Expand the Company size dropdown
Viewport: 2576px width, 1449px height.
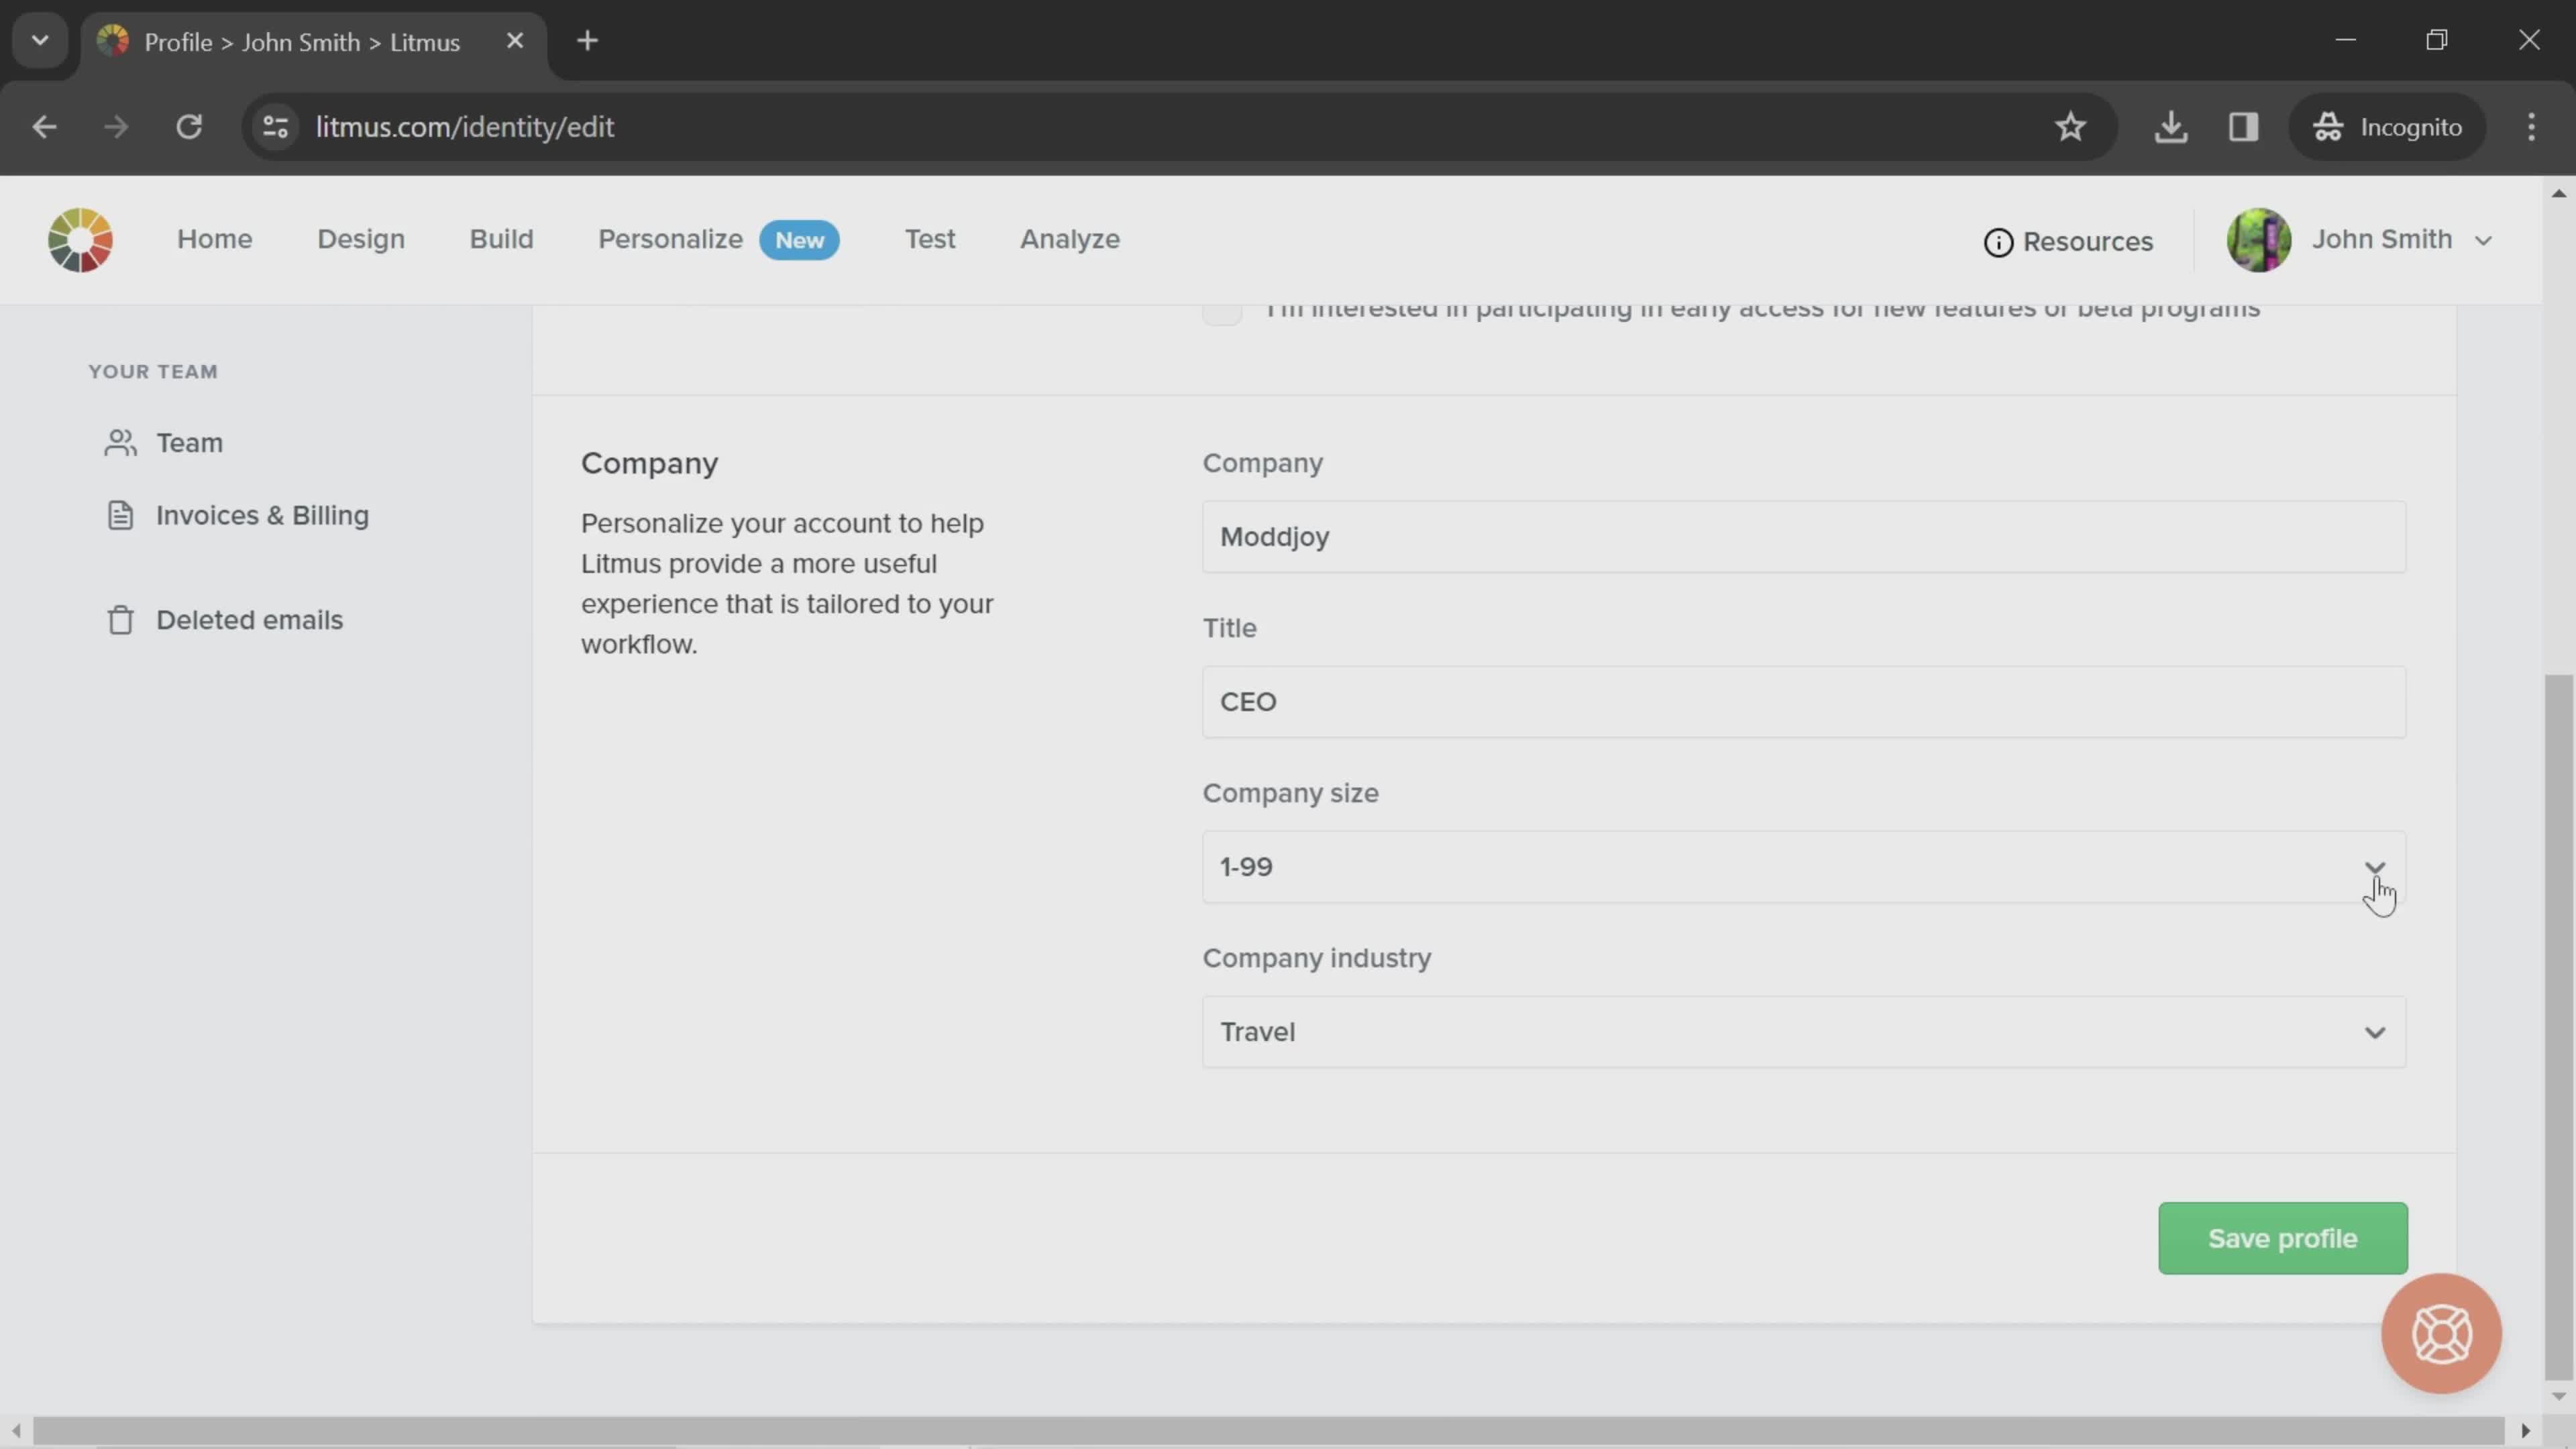tap(1803, 867)
